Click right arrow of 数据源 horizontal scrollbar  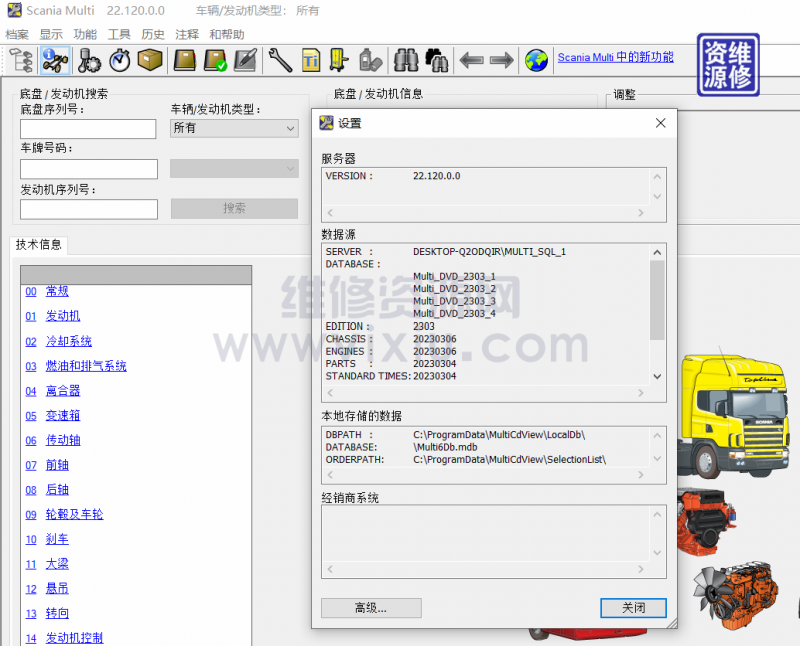641,393
